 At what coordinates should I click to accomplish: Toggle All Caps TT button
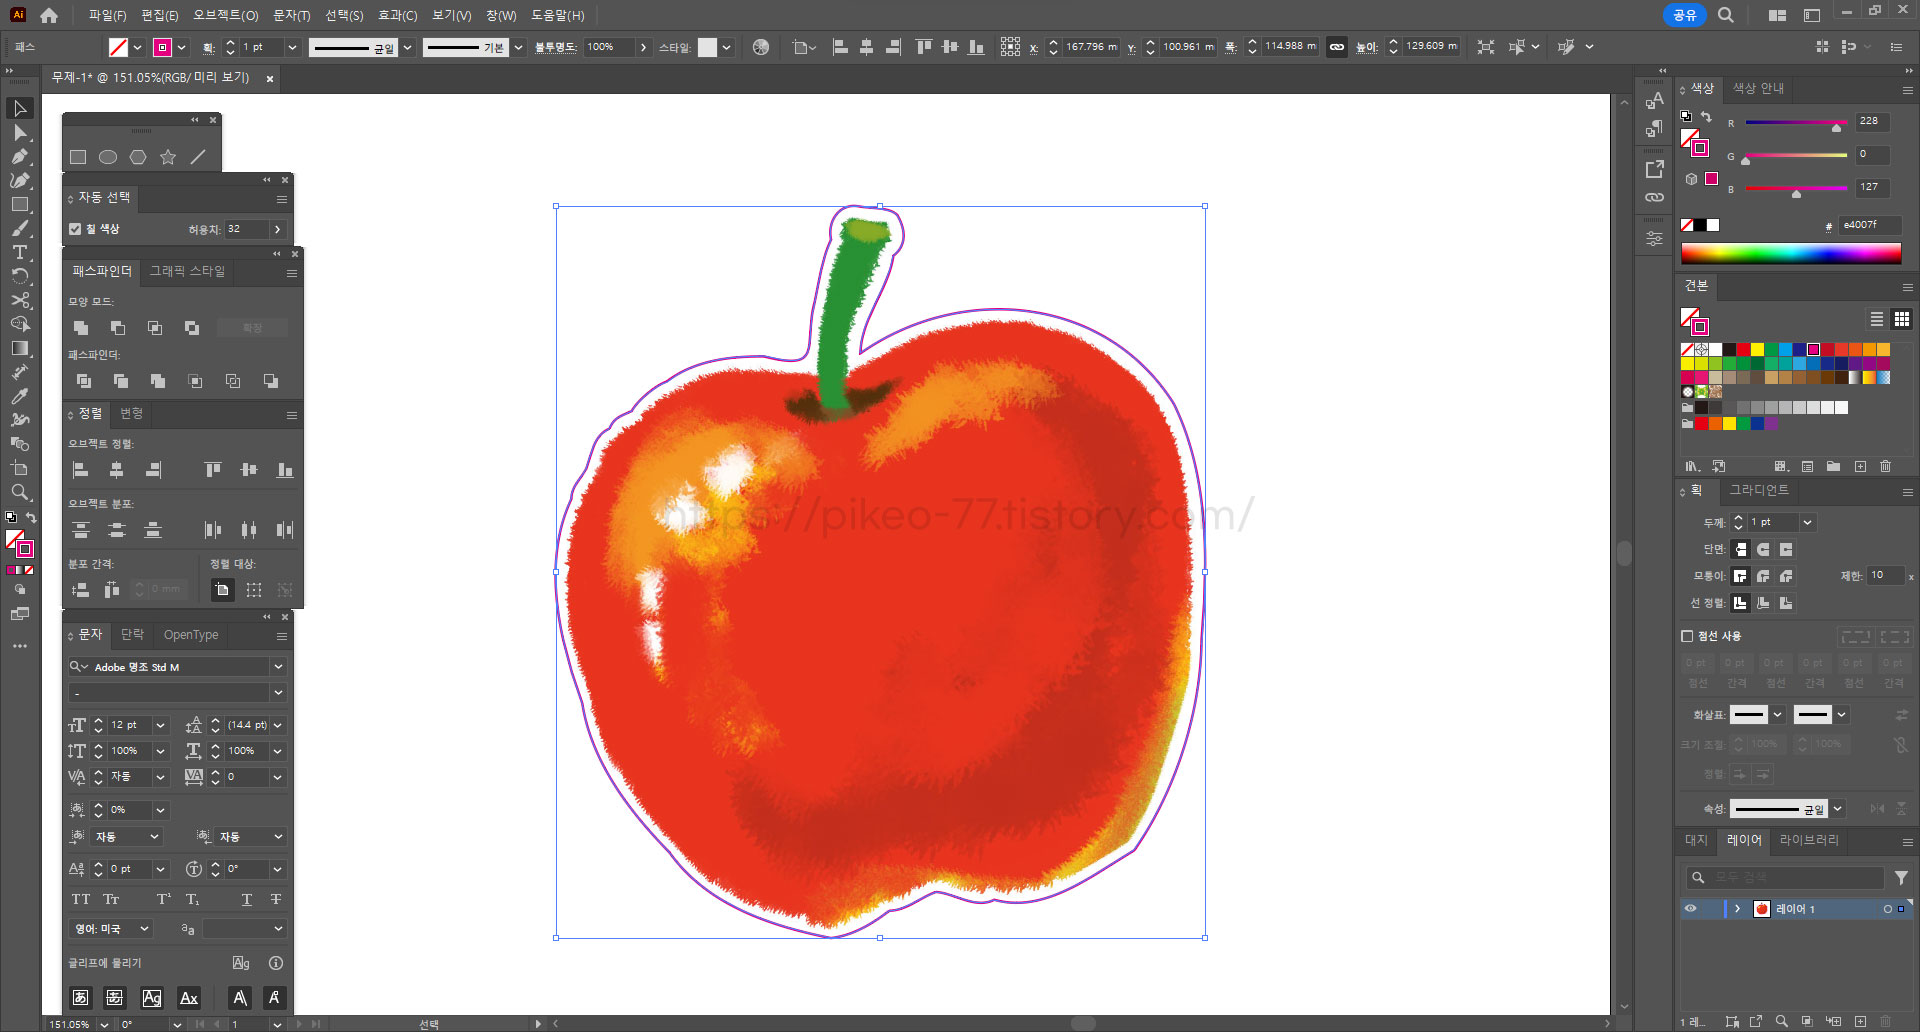[x=81, y=899]
